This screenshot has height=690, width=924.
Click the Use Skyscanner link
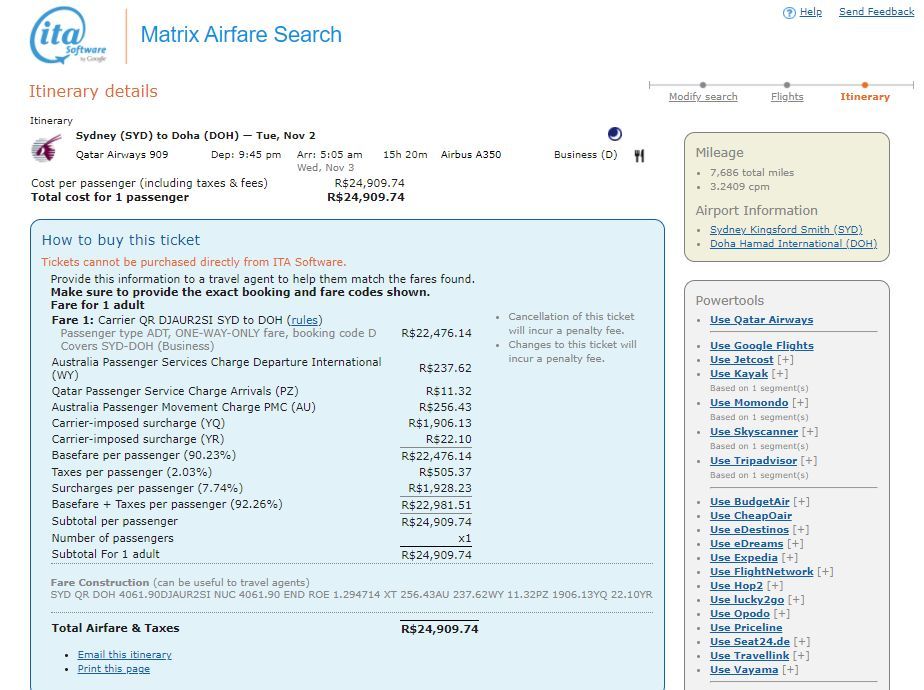(754, 431)
